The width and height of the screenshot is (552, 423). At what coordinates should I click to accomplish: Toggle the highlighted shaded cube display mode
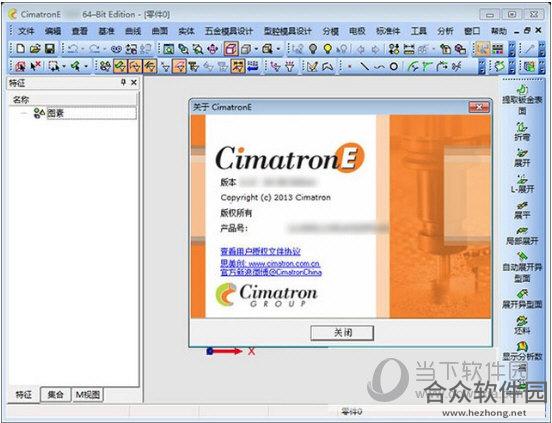pyautogui.click(x=231, y=49)
